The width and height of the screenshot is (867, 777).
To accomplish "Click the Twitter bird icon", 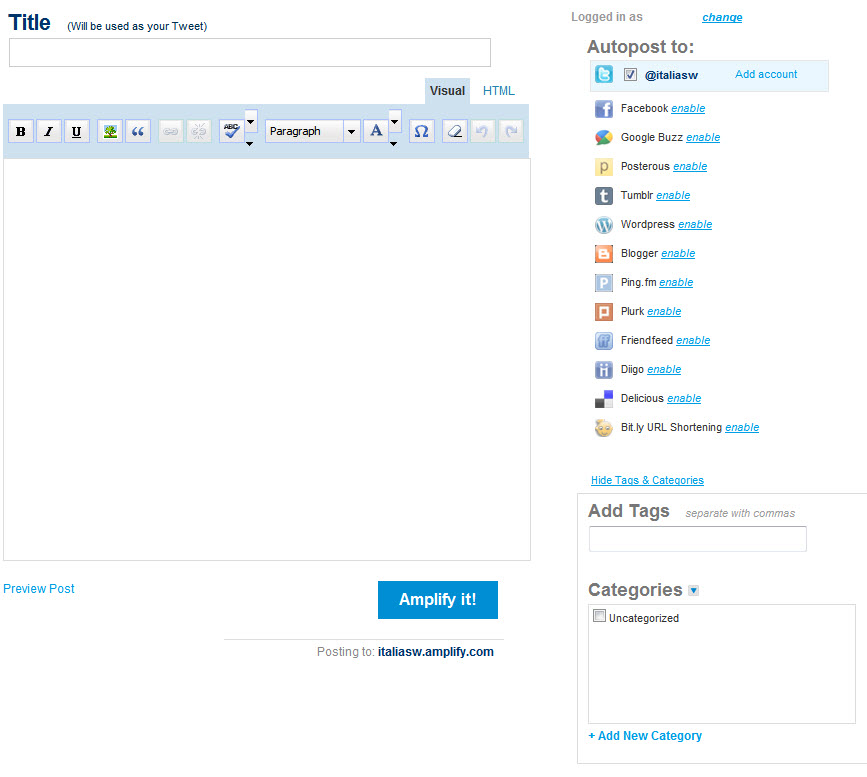I will coord(604,75).
